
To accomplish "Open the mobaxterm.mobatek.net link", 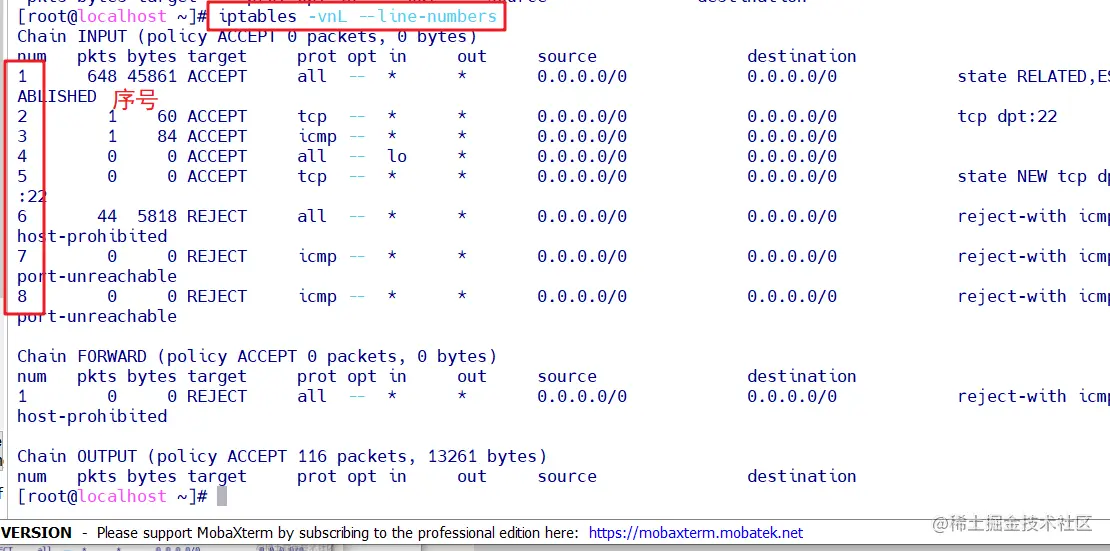I will coord(696,533).
